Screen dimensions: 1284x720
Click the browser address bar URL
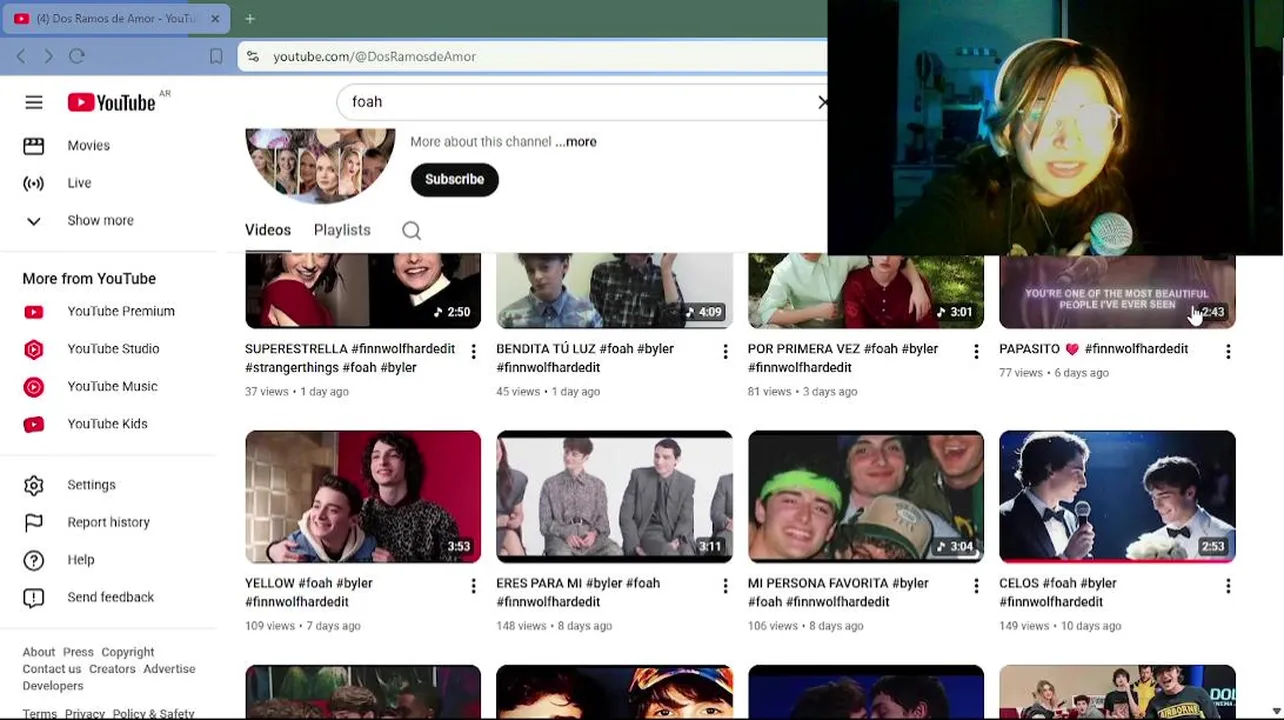375,57
